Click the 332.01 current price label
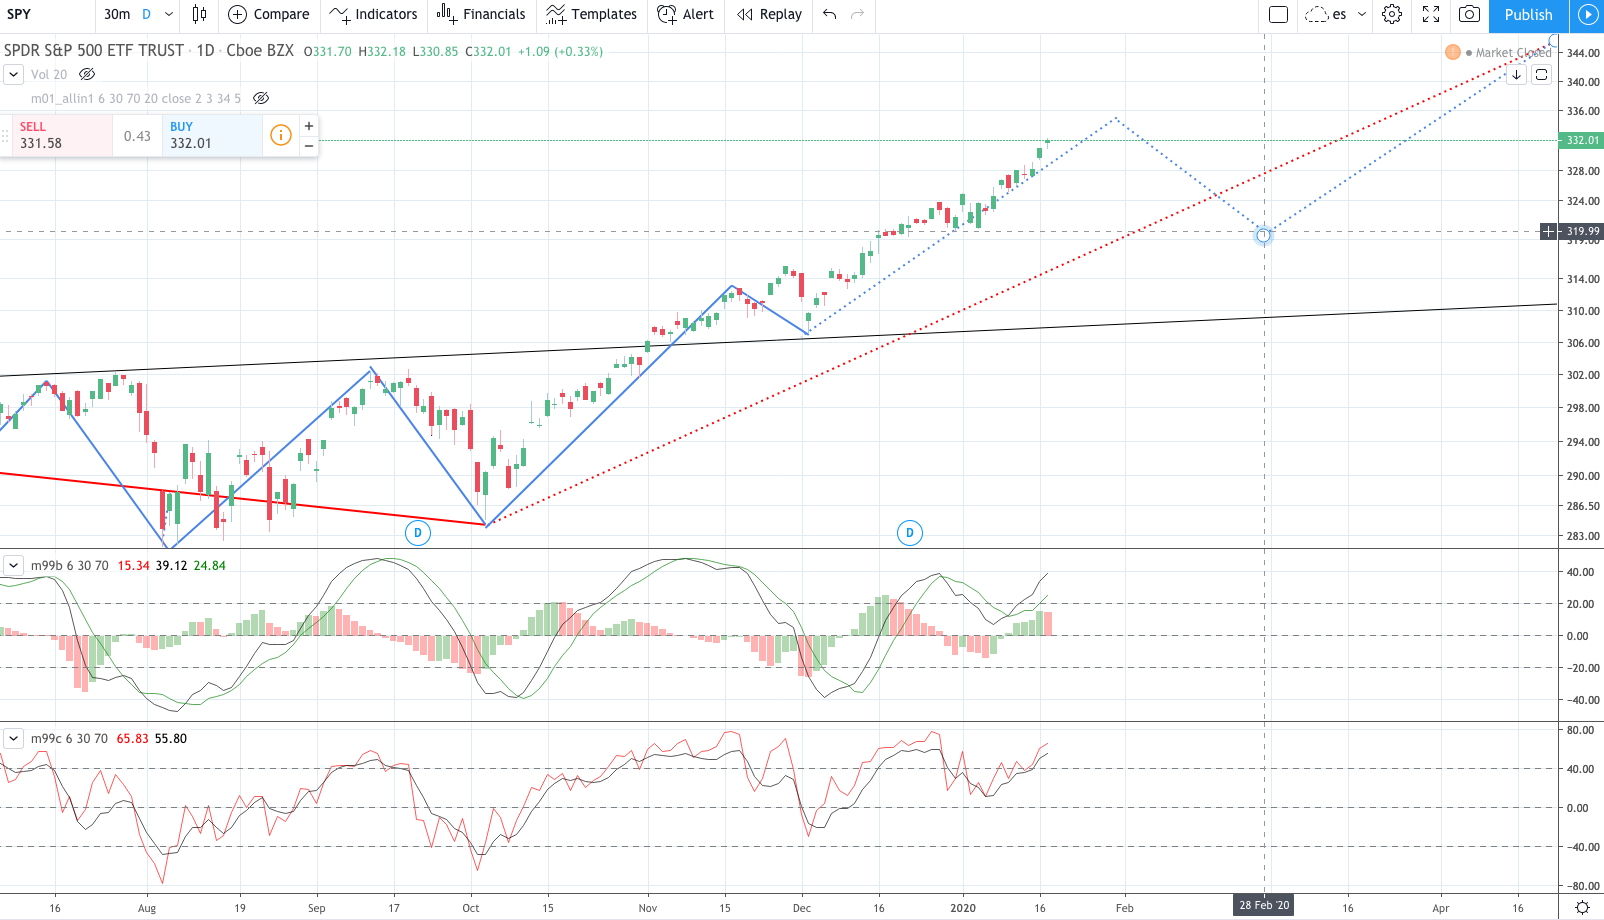The height and width of the screenshot is (920, 1604). [1581, 140]
